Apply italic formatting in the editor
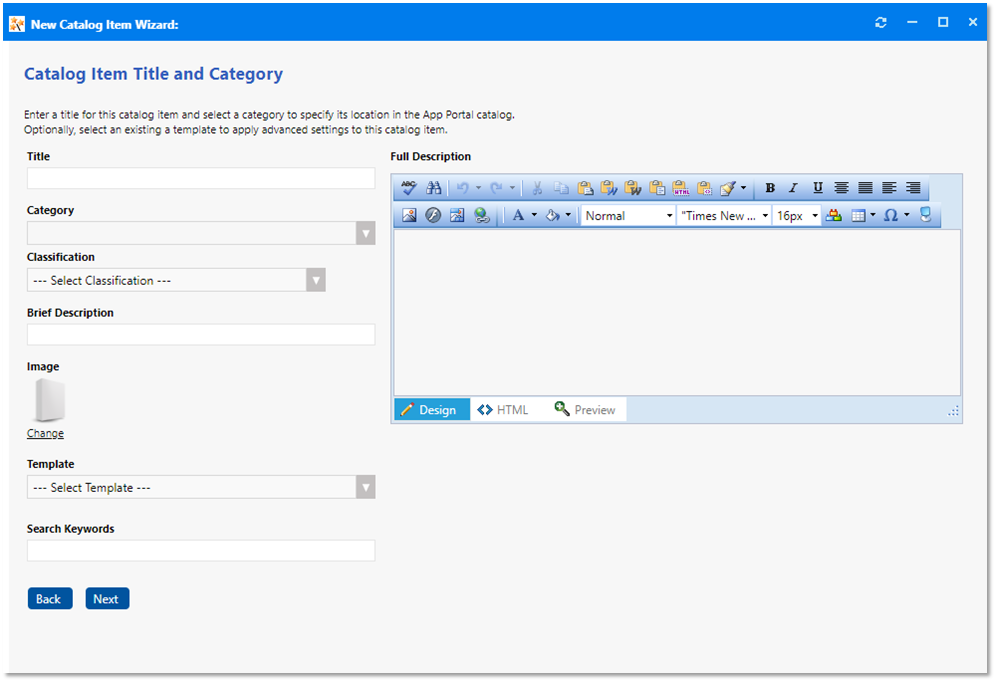Image resolution: width=996 pixels, height=682 pixels. (792, 187)
